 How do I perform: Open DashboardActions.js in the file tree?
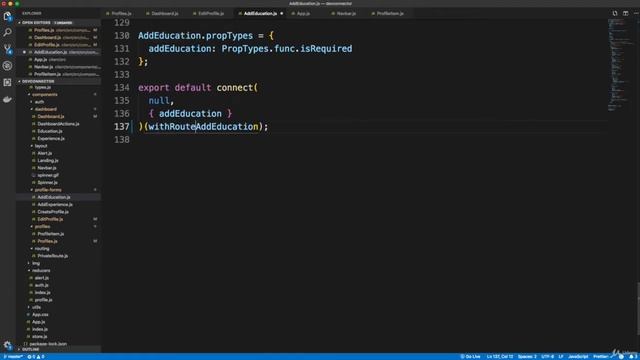point(58,124)
